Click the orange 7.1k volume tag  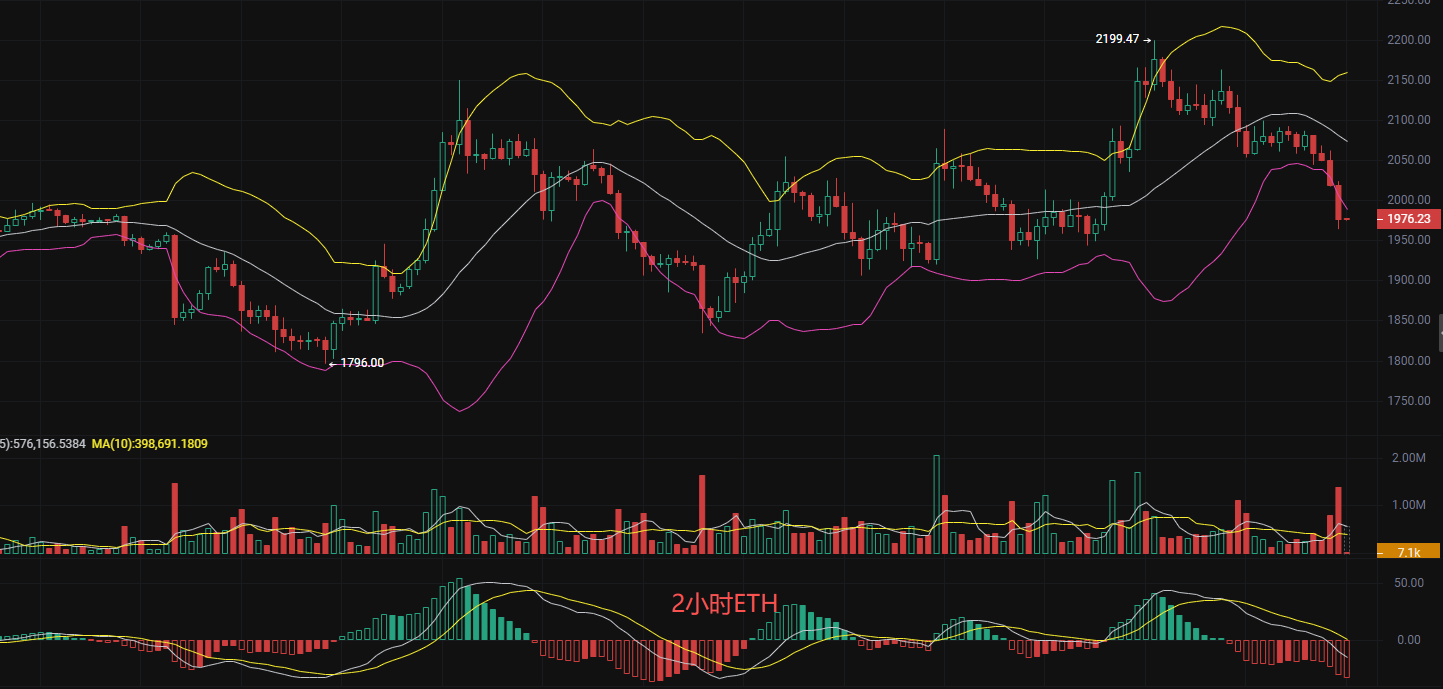point(1409,551)
